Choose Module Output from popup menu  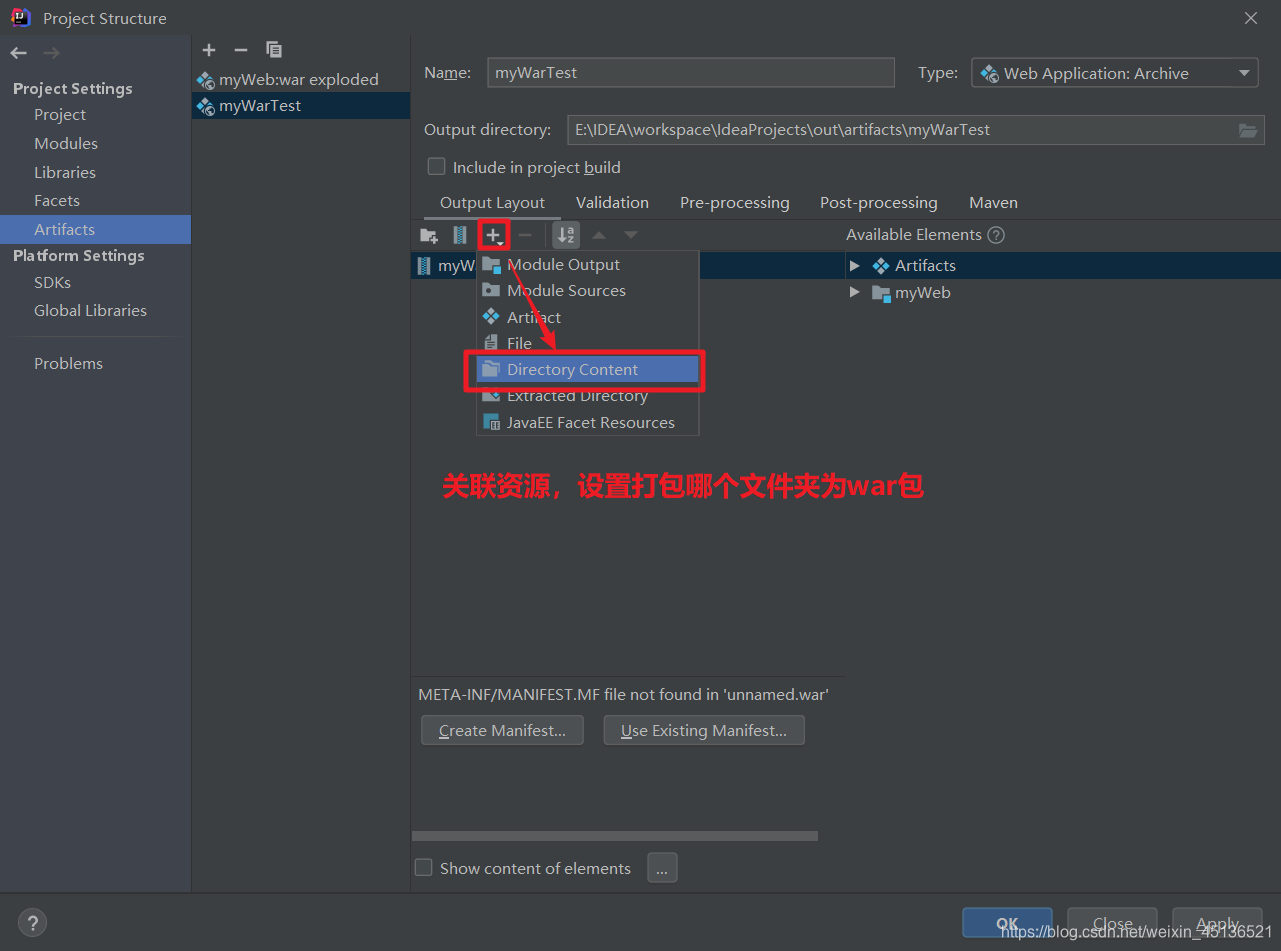(587, 265)
